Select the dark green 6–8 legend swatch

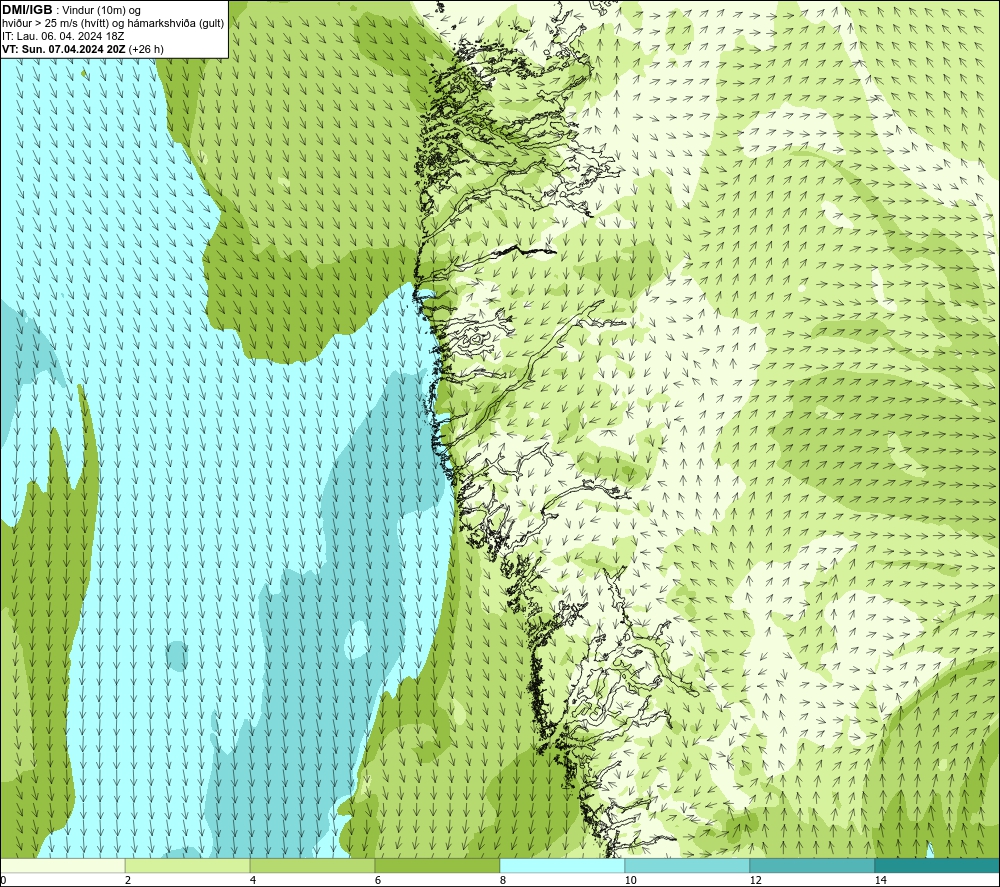pyautogui.click(x=438, y=865)
